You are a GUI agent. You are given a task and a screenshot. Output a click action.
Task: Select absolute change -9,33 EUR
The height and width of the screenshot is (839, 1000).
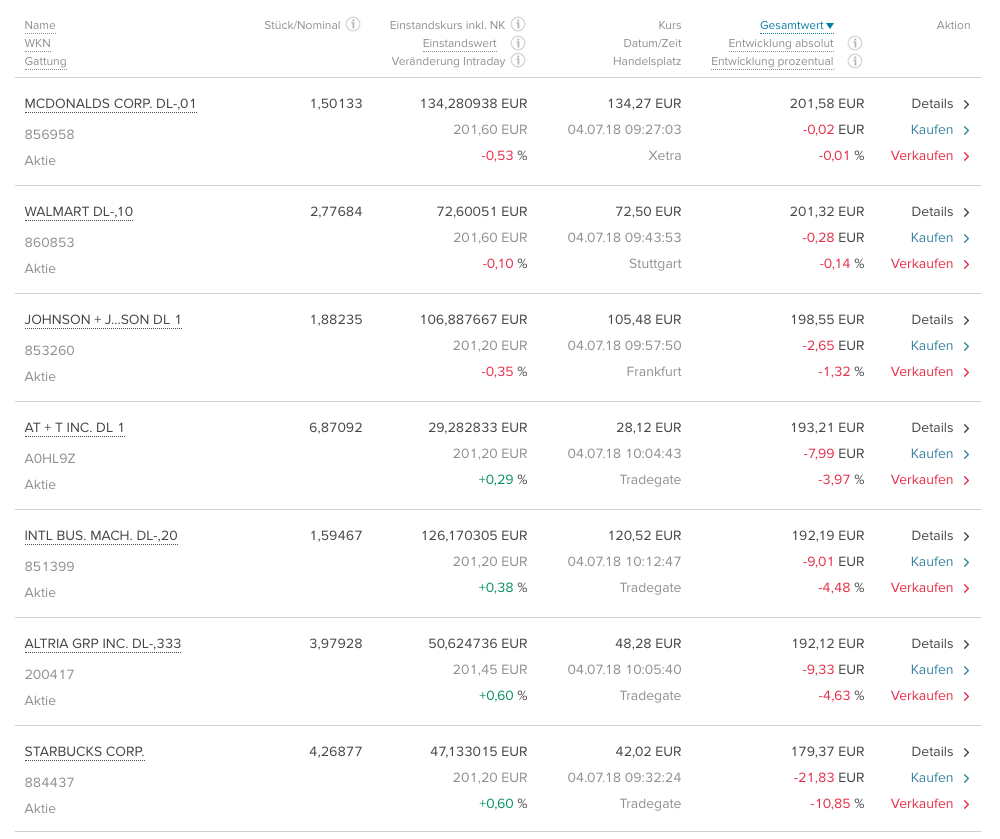tap(833, 670)
